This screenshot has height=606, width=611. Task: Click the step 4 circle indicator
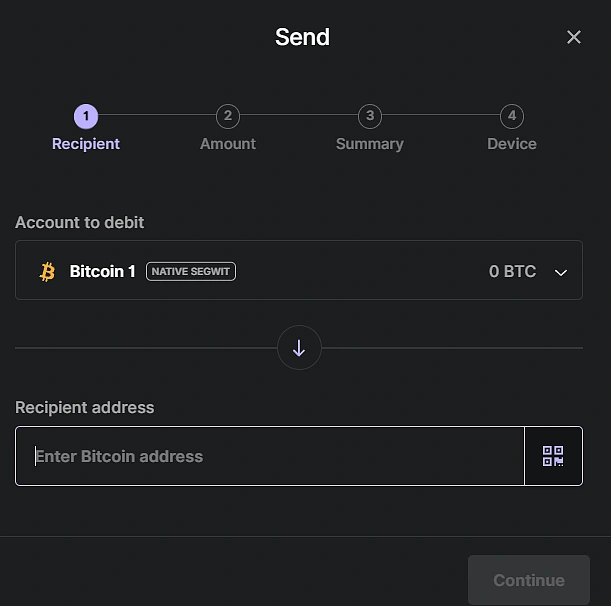[x=512, y=116]
